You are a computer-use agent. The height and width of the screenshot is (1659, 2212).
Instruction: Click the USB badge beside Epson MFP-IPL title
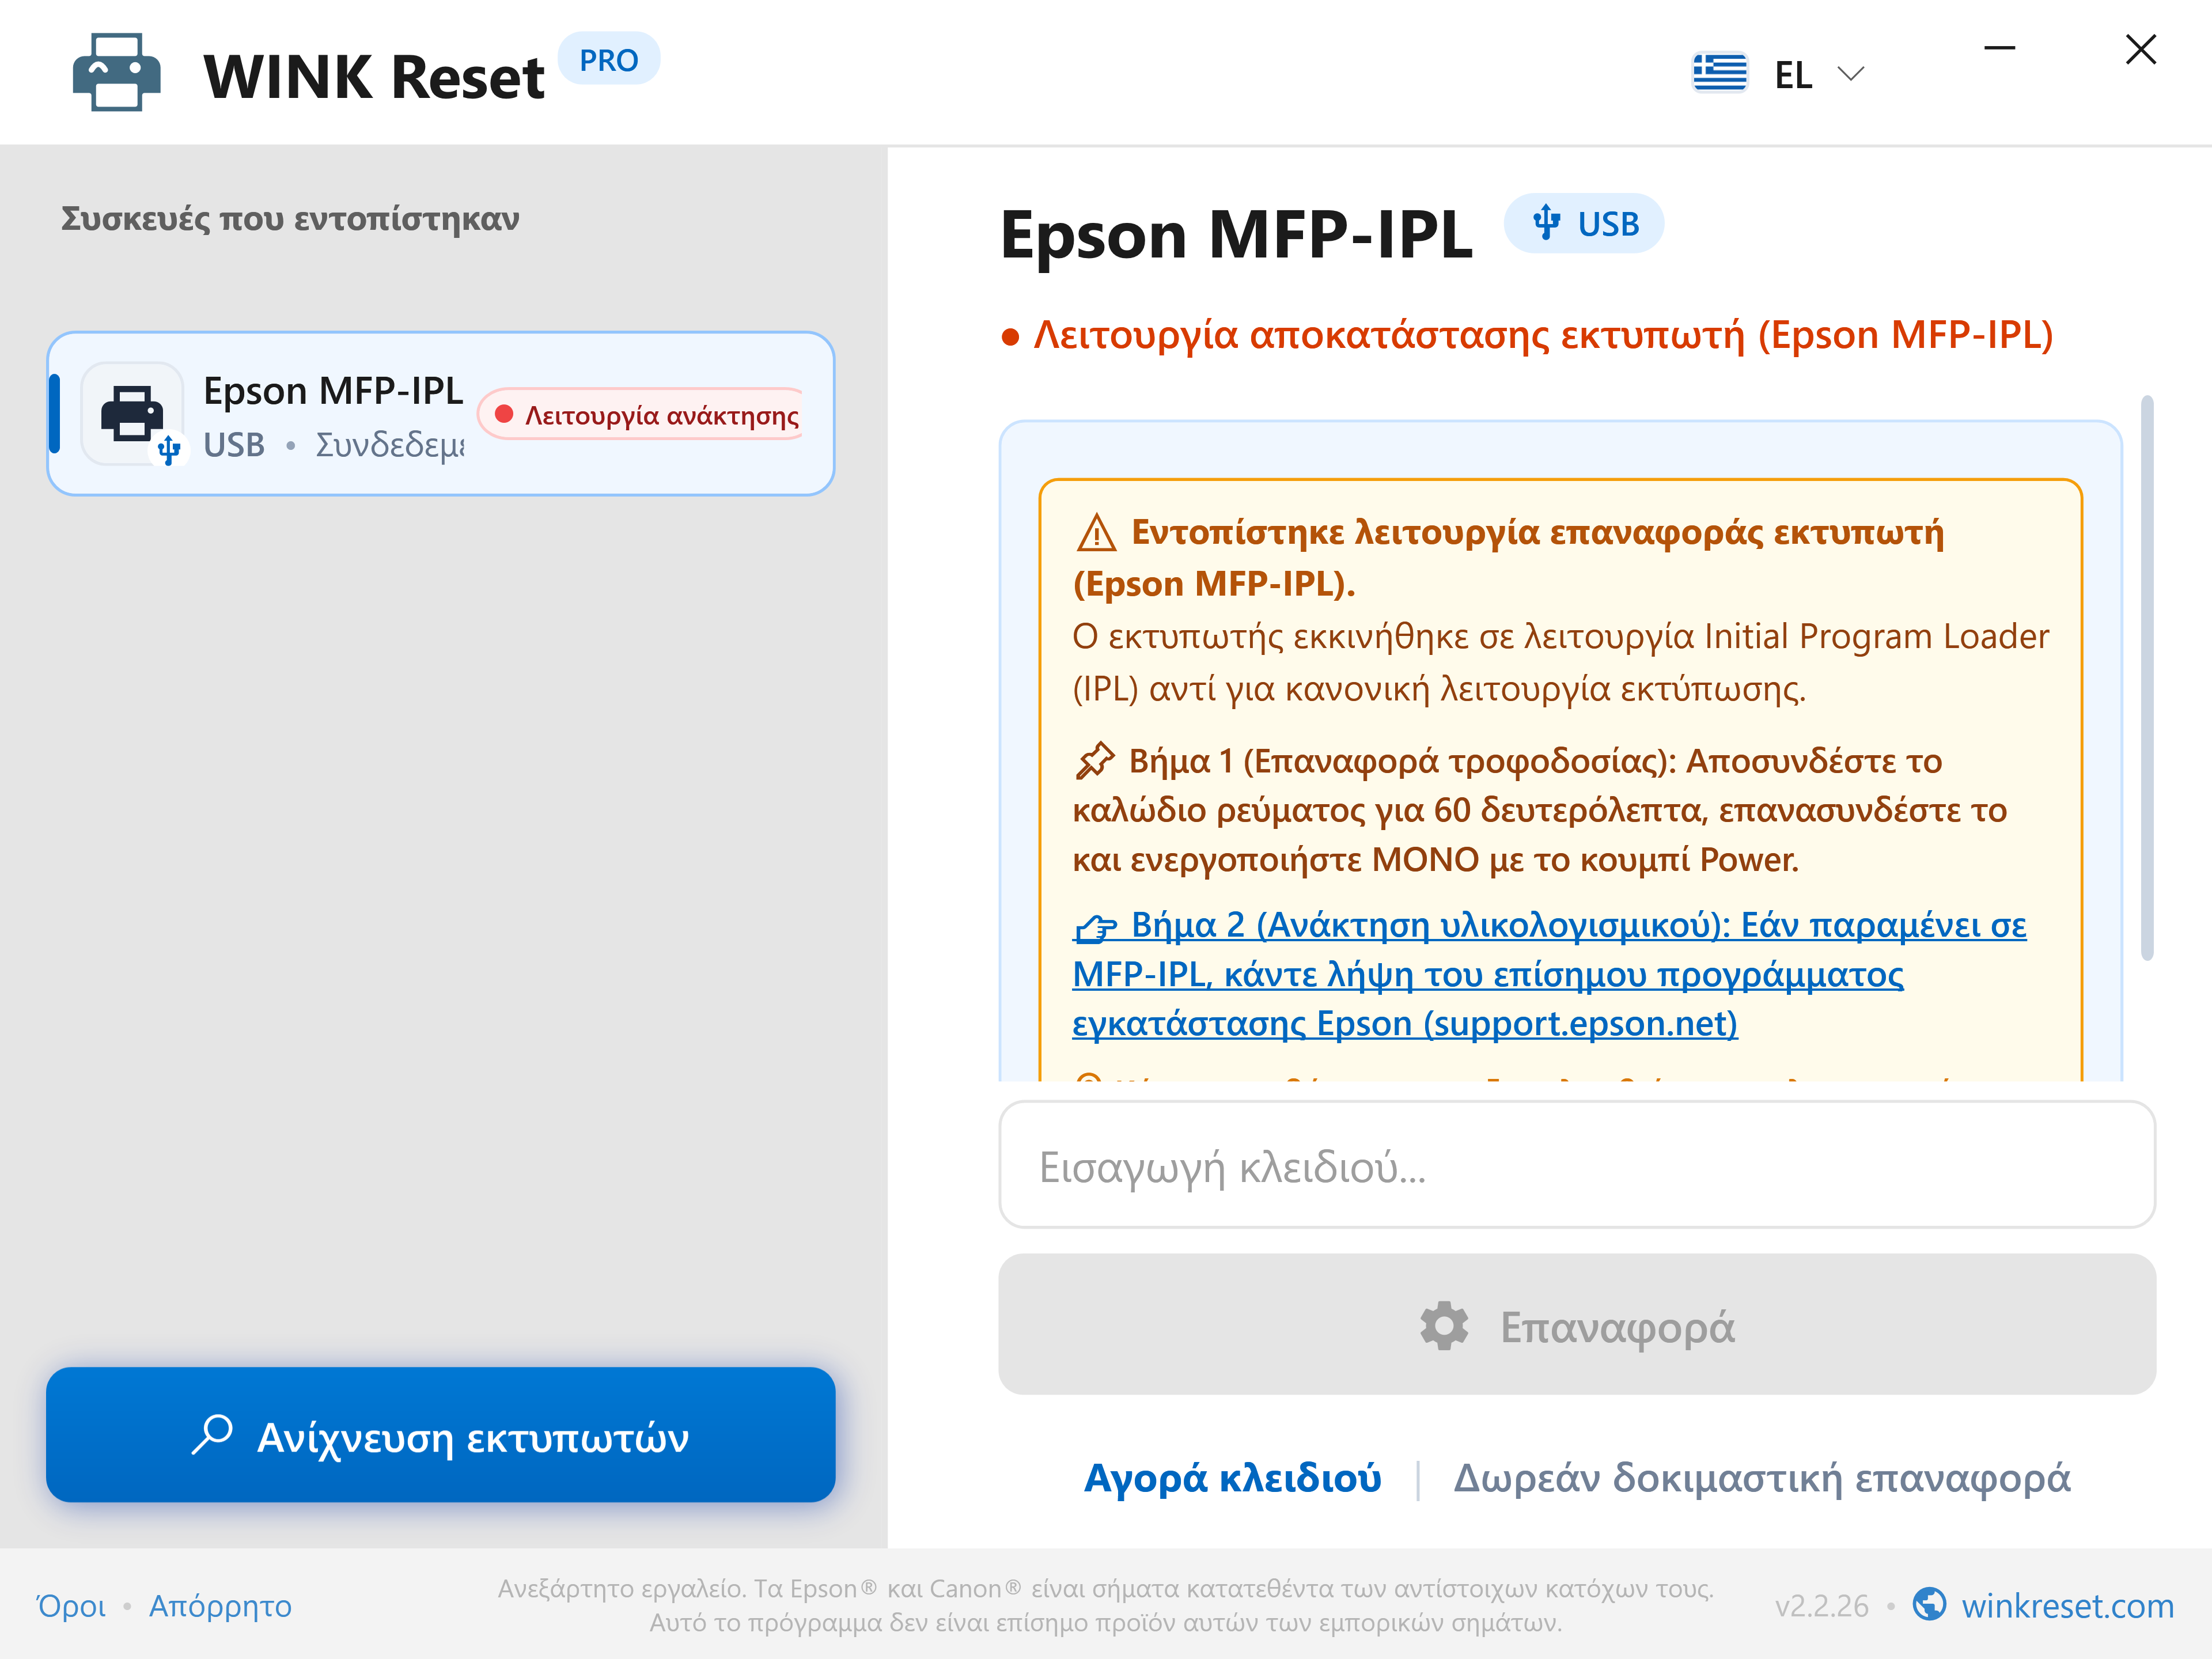coord(1584,223)
